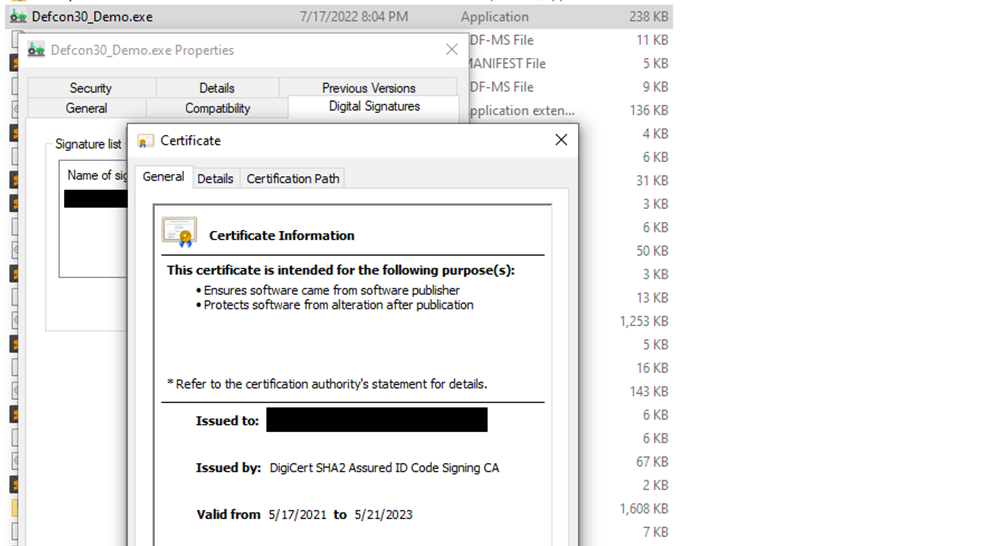Viewport: 990px width, 546px height.
Task: Click the Application type cell
Action: click(495, 17)
